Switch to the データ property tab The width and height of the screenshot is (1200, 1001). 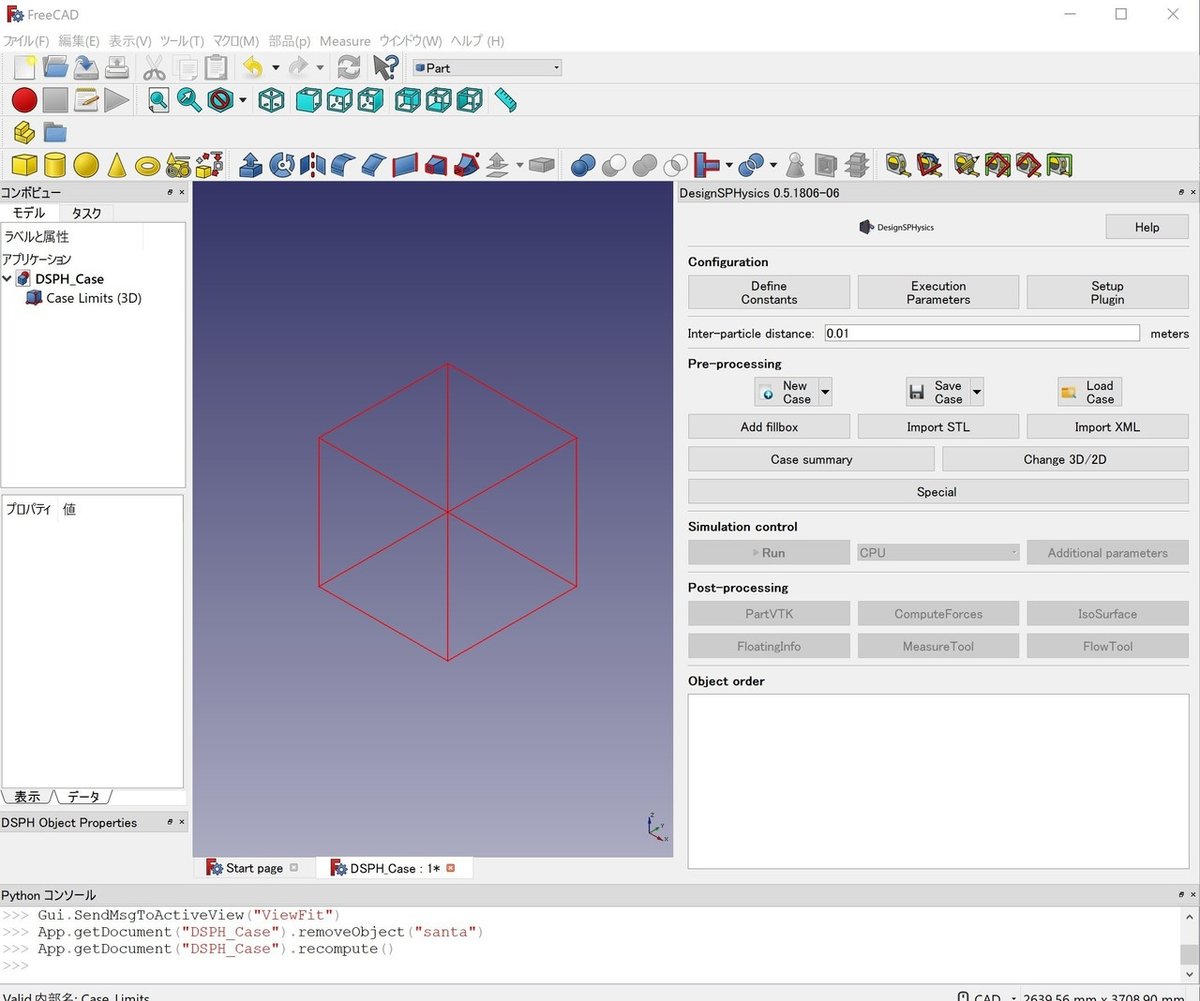pyautogui.click(x=83, y=797)
